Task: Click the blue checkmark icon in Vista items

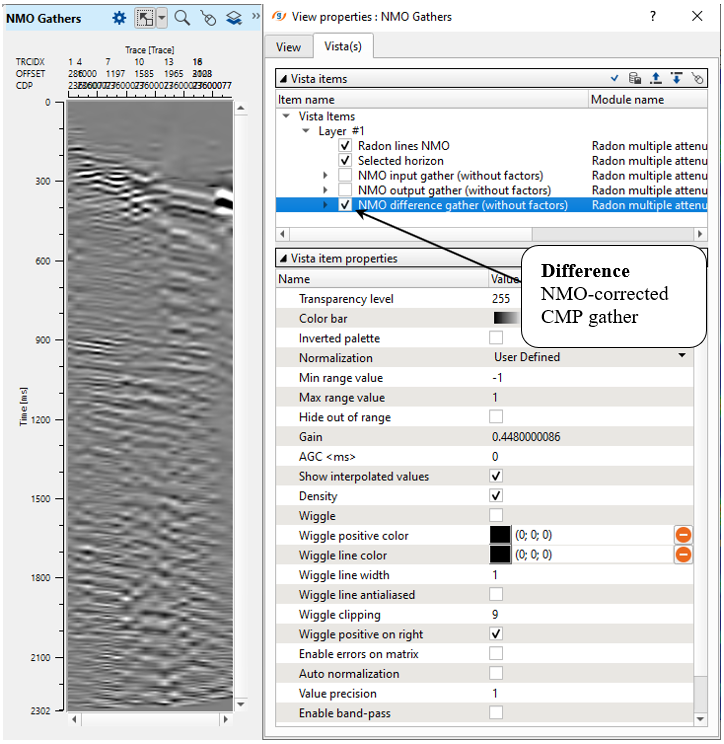Action: click(x=615, y=78)
